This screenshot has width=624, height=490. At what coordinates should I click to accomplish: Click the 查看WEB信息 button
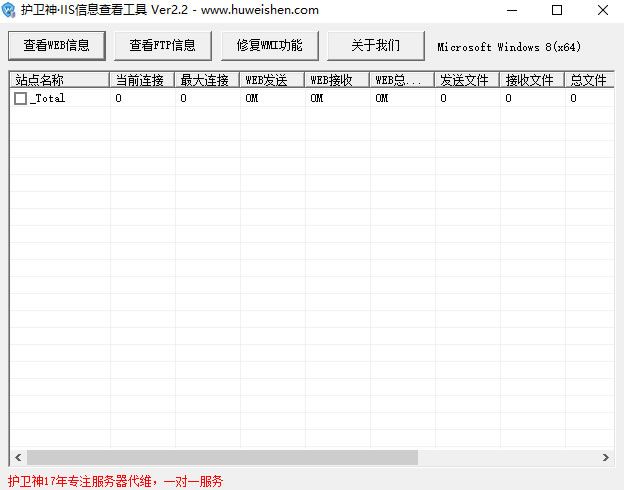tap(56, 45)
